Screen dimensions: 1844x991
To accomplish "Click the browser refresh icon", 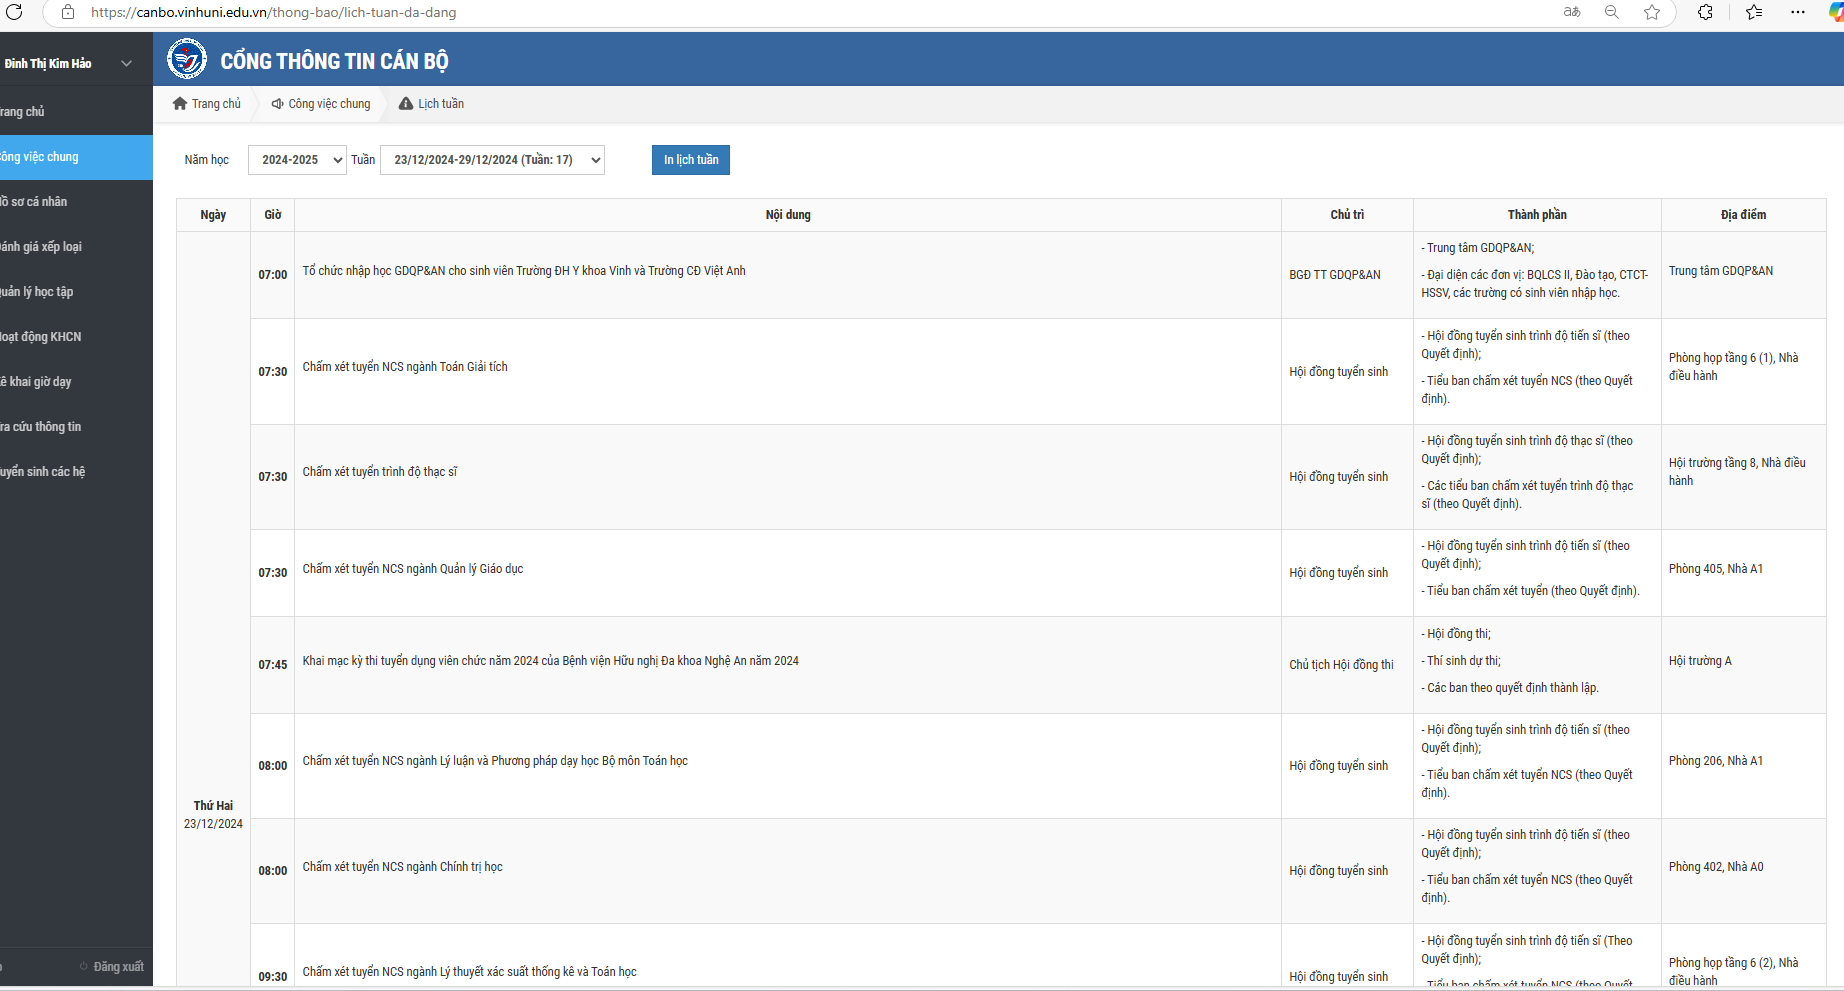I will tap(14, 12).
